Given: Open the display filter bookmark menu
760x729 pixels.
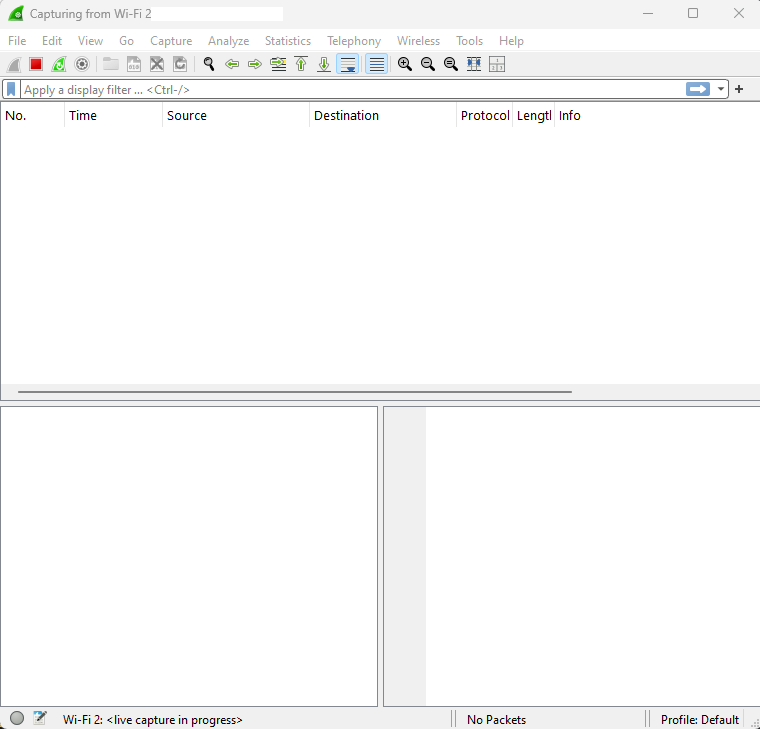Looking at the screenshot, I should click(11, 89).
